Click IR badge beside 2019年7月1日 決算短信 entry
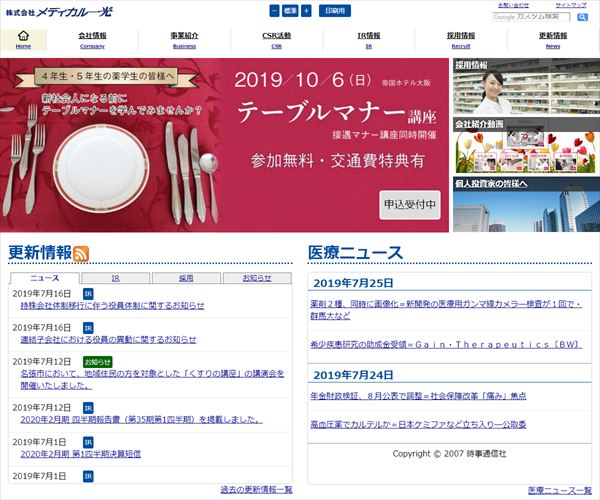This screenshot has height=500, width=600. [88, 442]
